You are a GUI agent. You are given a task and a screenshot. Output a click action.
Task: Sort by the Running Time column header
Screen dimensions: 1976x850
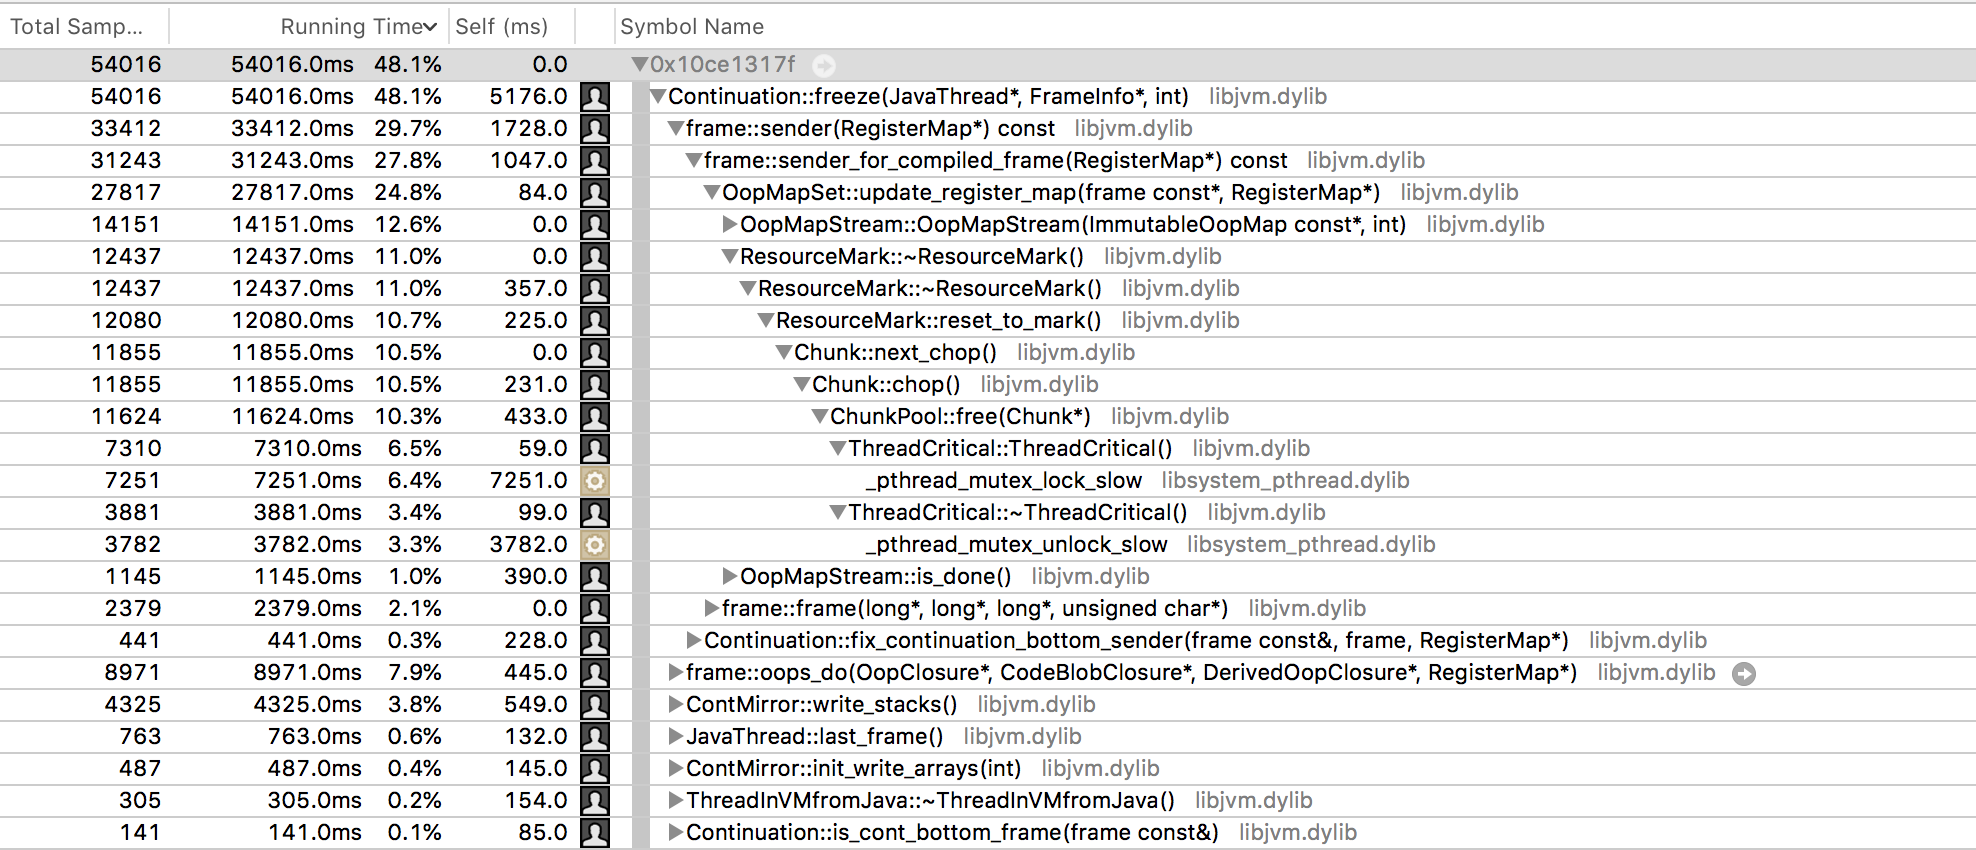coord(357,27)
